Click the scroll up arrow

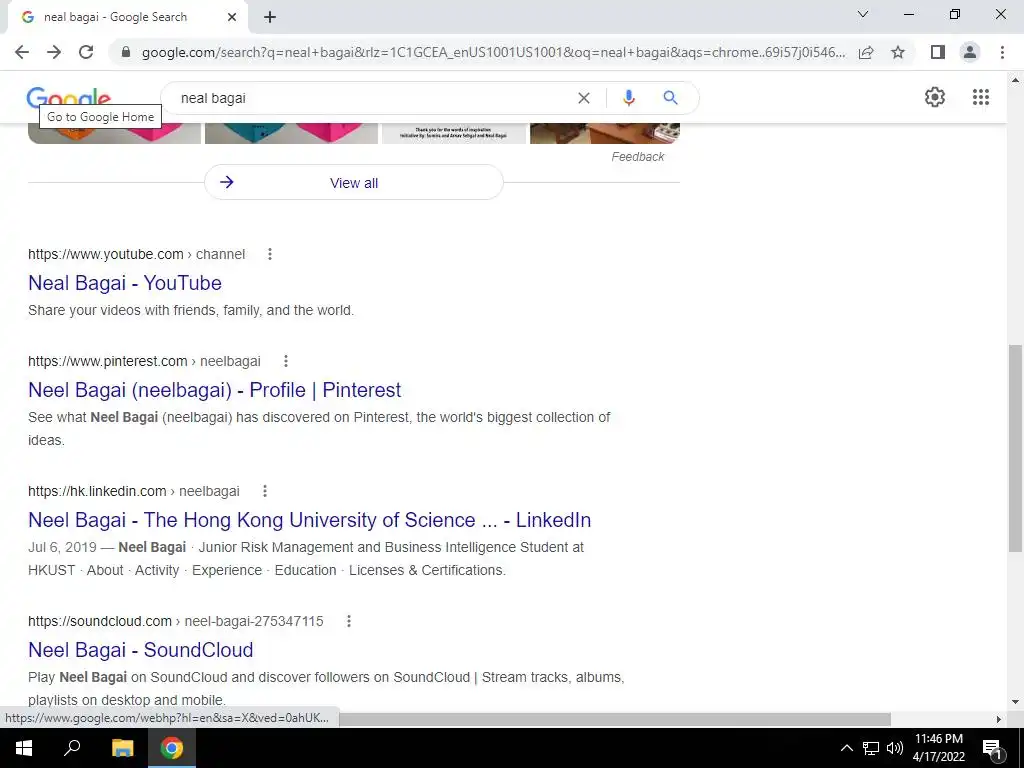coord(1015,80)
